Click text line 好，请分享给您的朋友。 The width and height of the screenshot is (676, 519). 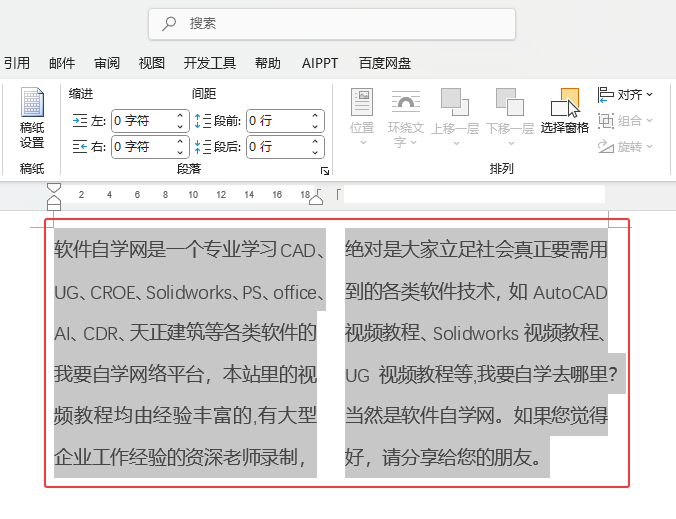pos(443,457)
